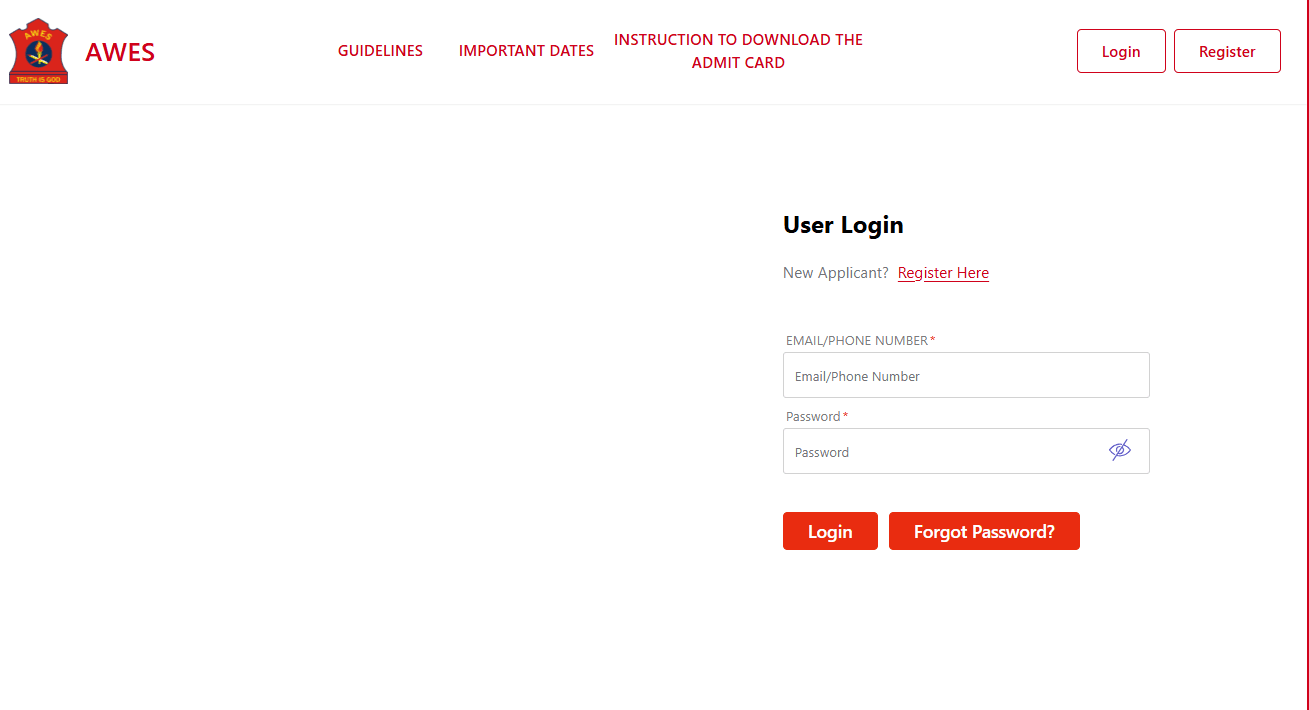
Task: Click the User Login heading
Action: point(843,225)
